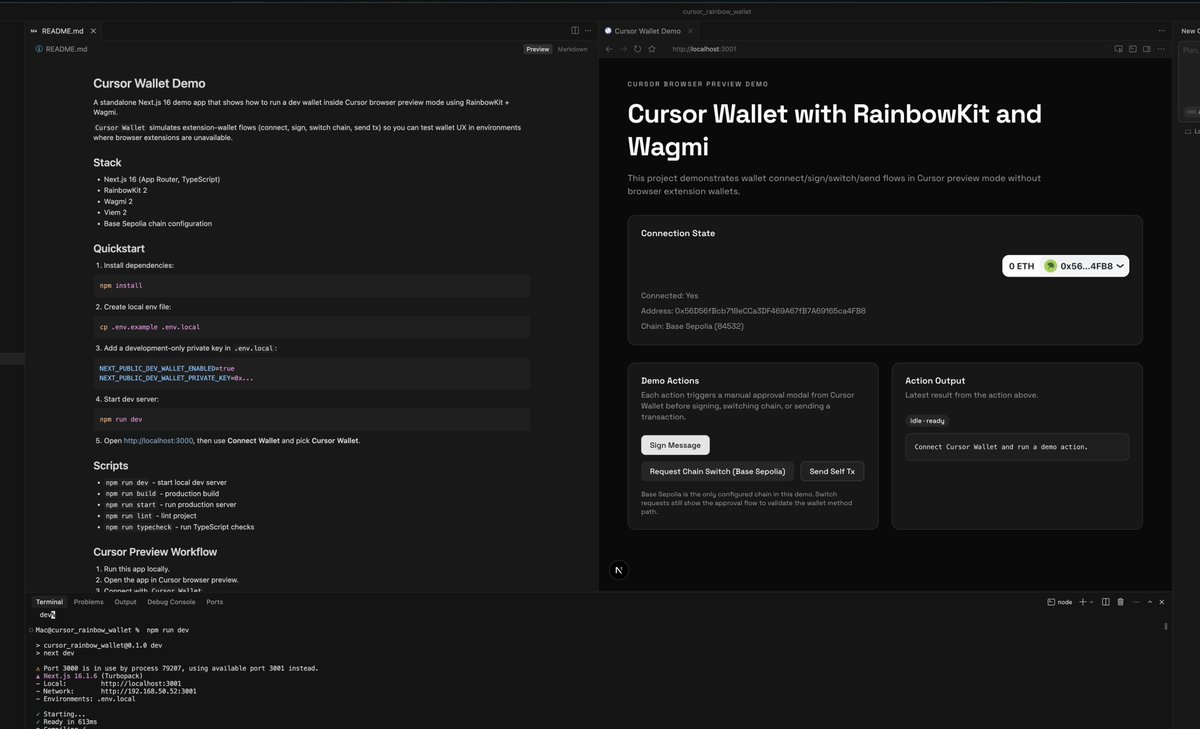
Task: Click Request Chain Switch (Base Sepolia) button
Action: click(x=717, y=471)
